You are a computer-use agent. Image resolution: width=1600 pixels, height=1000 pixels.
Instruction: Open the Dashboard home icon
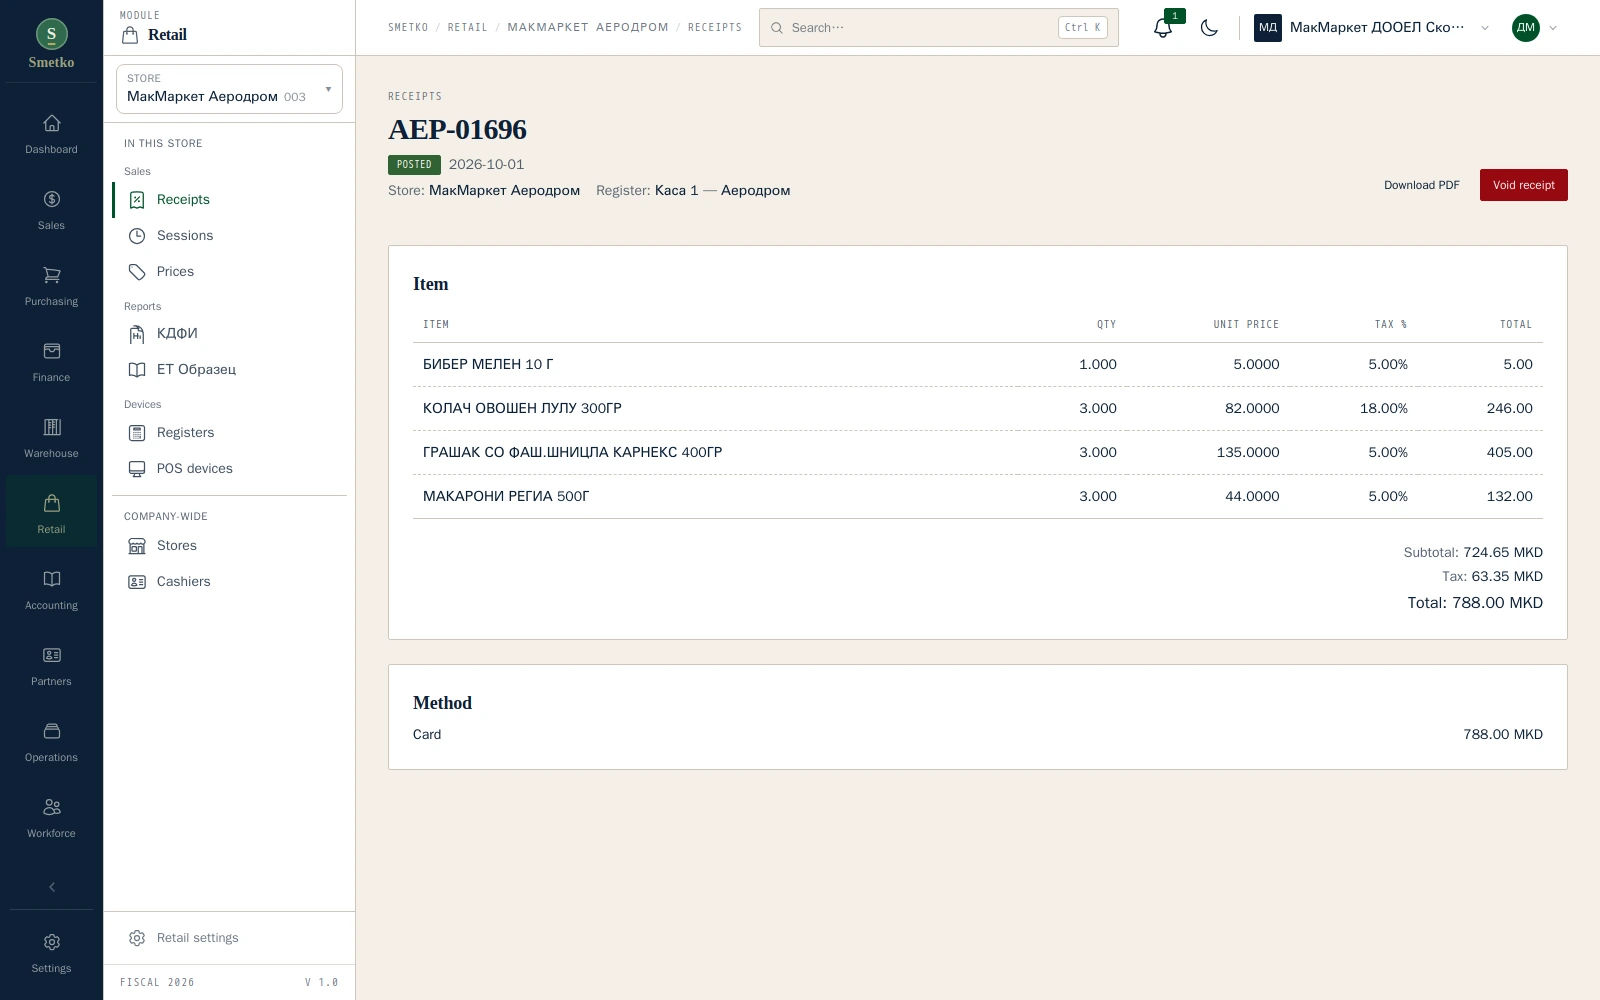[52, 123]
